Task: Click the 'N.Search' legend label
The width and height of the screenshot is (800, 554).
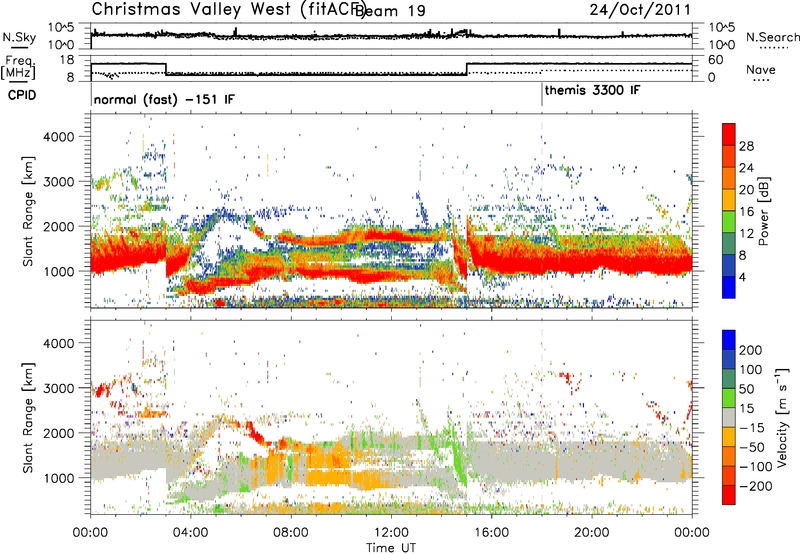Action: (x=772, y=37)
